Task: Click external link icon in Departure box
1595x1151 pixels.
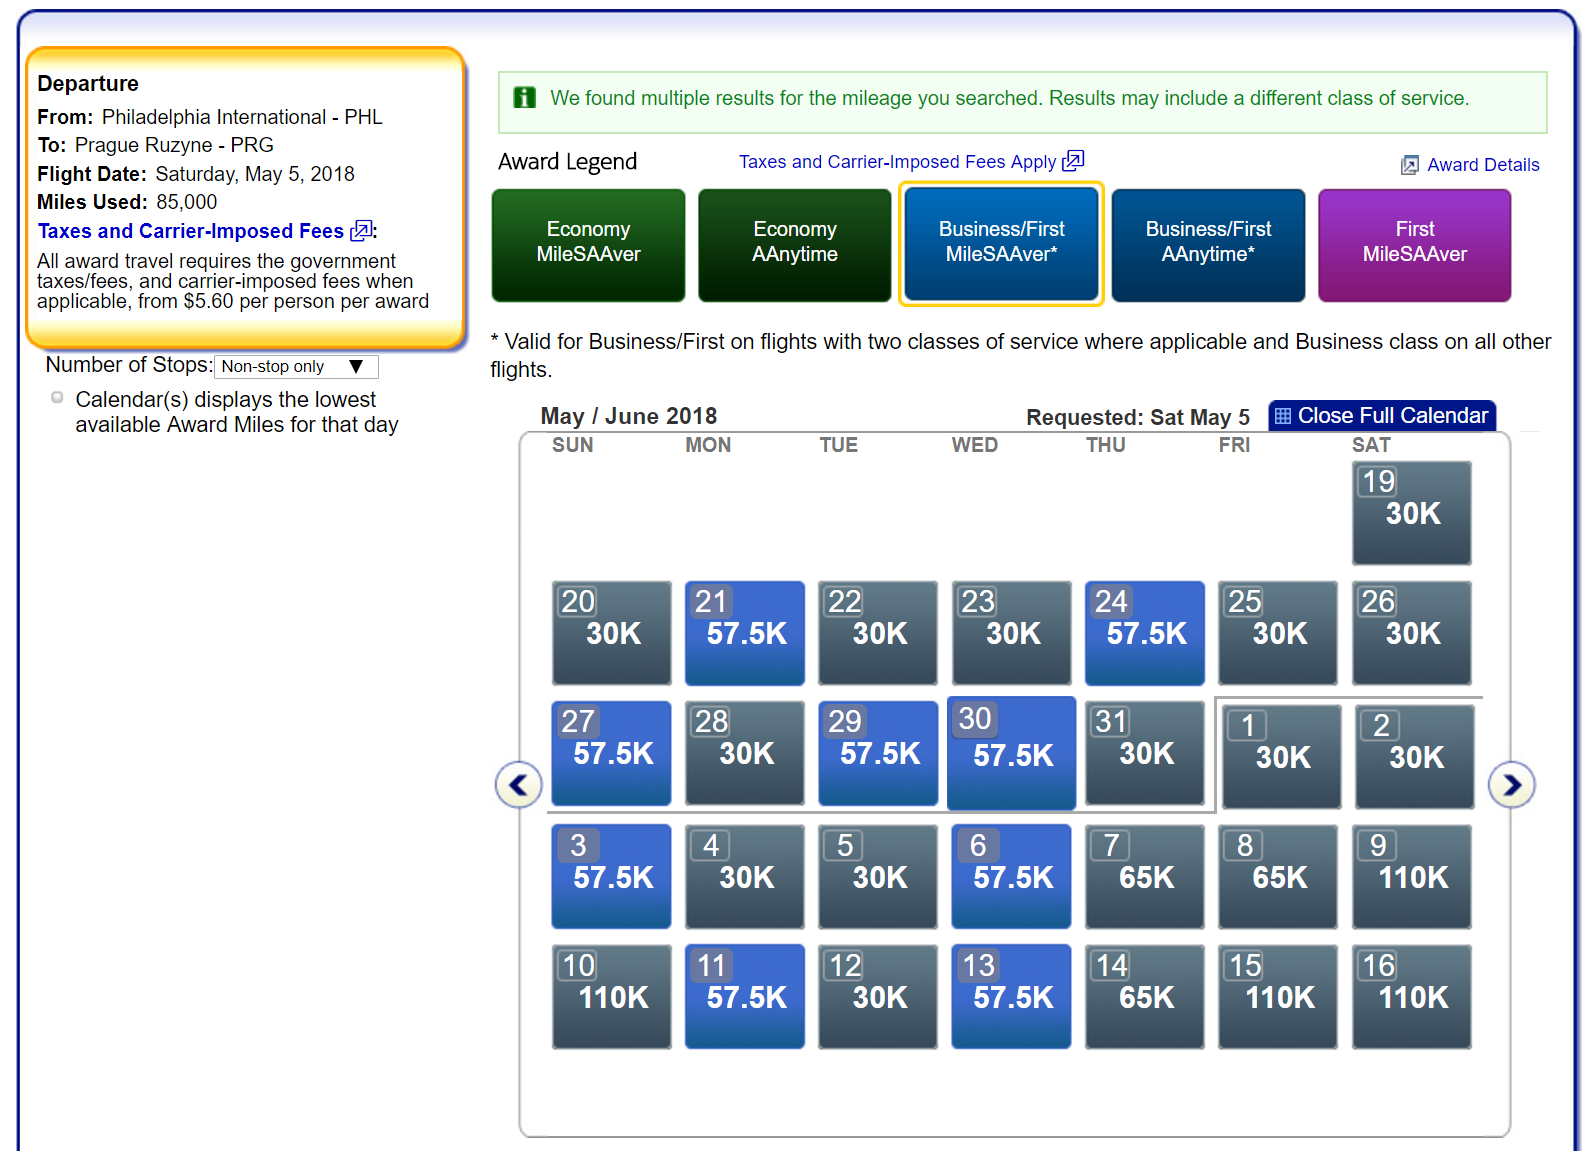Action: (x=361, y=231)
